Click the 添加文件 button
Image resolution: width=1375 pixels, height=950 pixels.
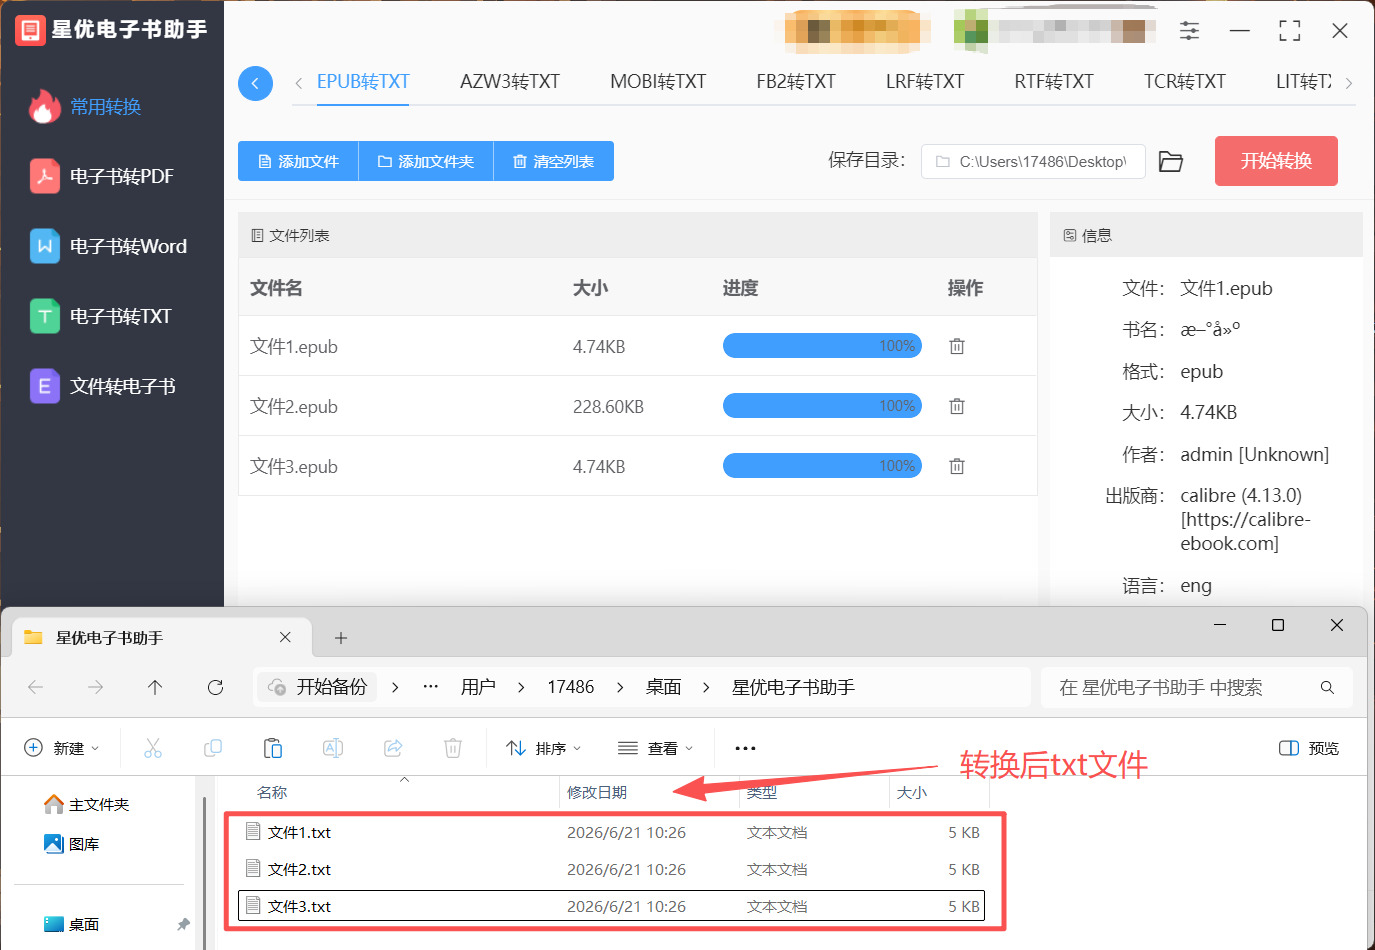[x=298, y=161]
